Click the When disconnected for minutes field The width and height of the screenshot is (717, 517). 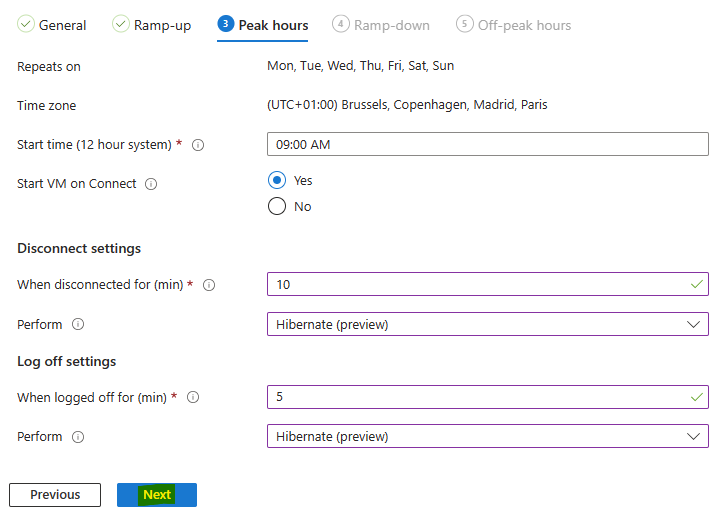[x=488, y=284]
